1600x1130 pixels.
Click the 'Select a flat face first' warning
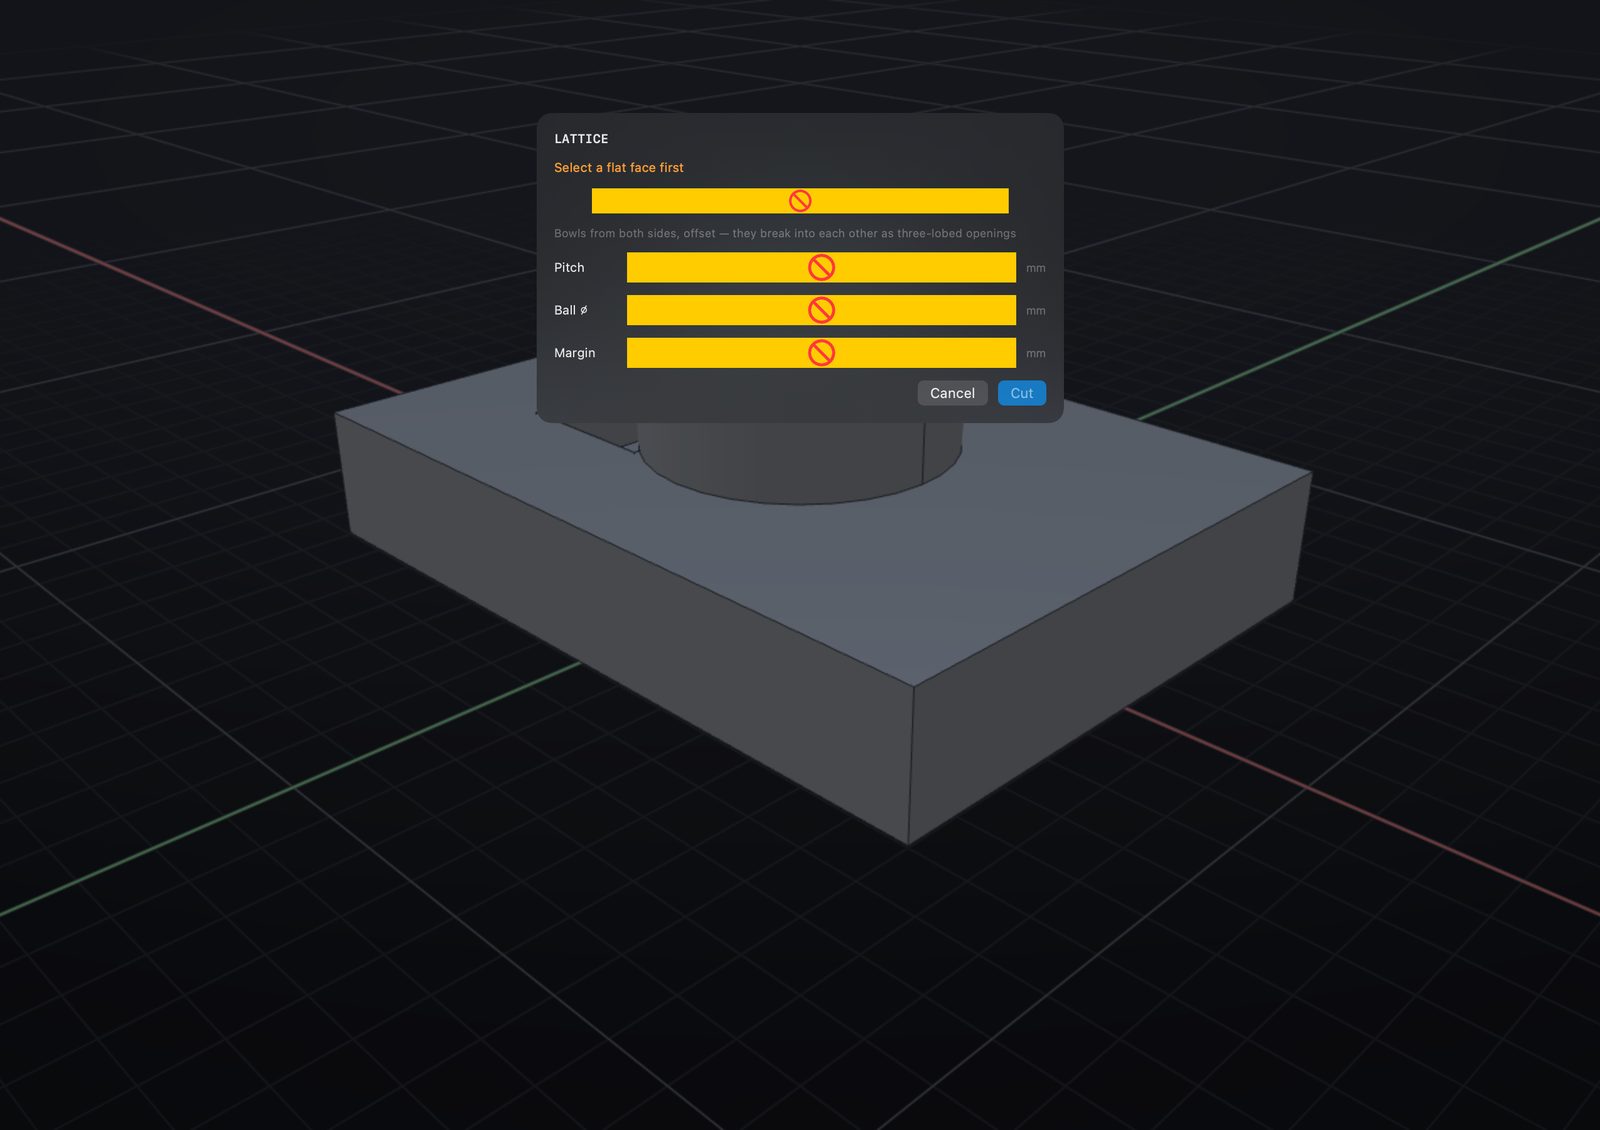pos(619,168)
